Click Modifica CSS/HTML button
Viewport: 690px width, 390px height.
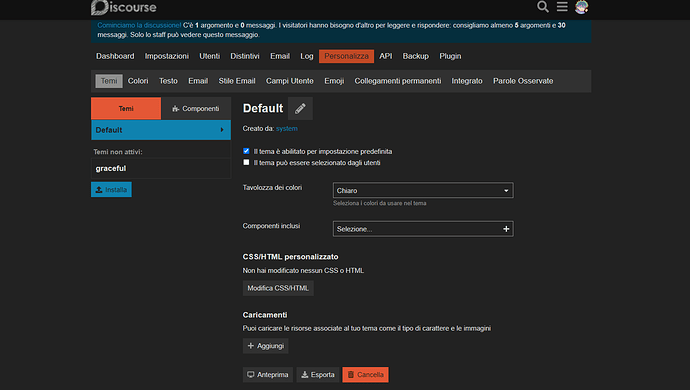pyautogui.click(x=278, y=288)
